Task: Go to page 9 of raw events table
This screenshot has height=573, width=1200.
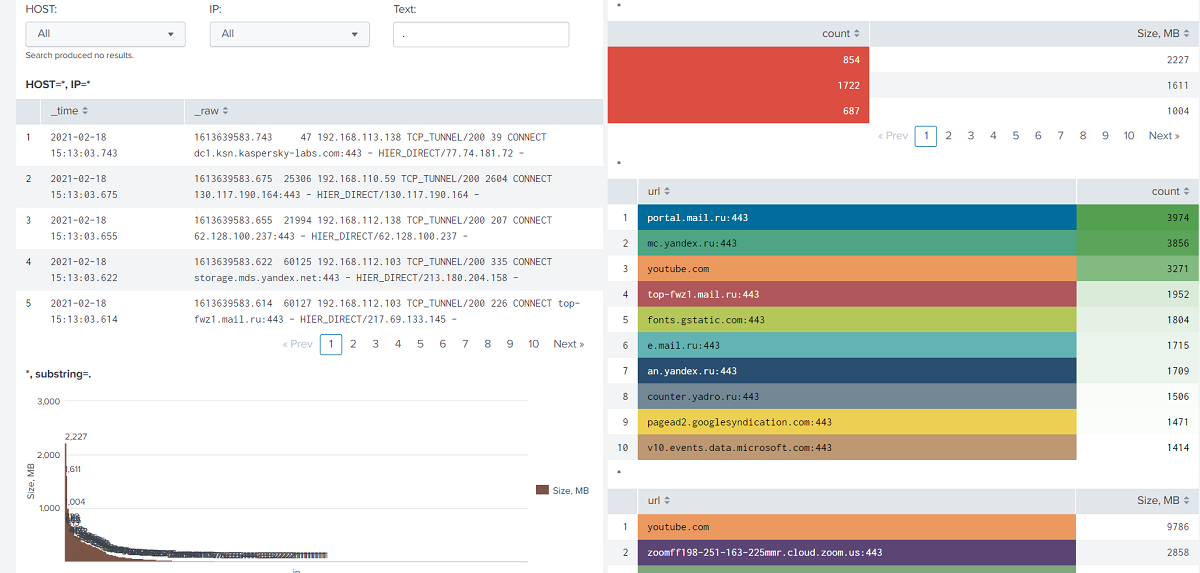Action: (x=510, y=344)
